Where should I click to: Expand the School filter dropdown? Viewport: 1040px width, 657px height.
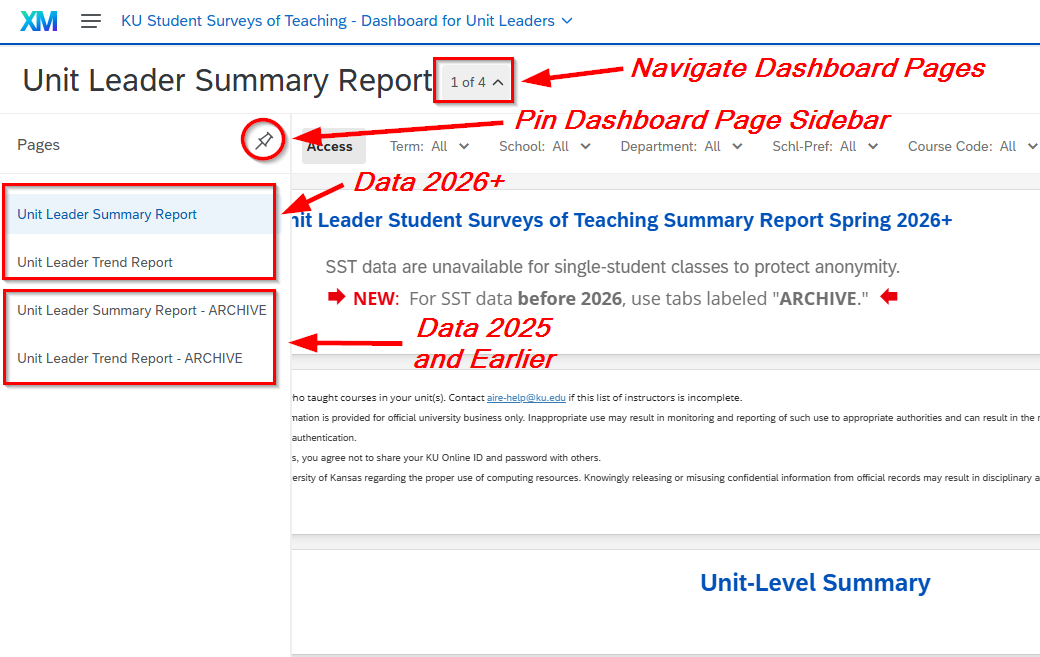click(544, 147)
